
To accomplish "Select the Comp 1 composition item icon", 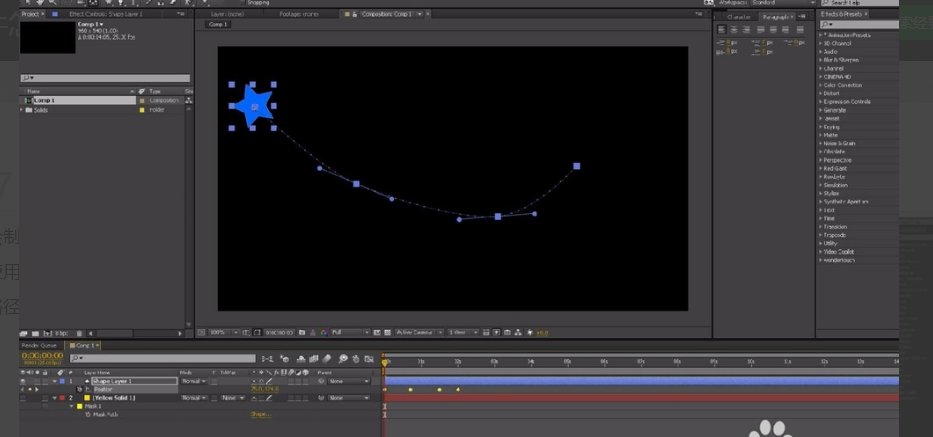I will pos(29,101).
